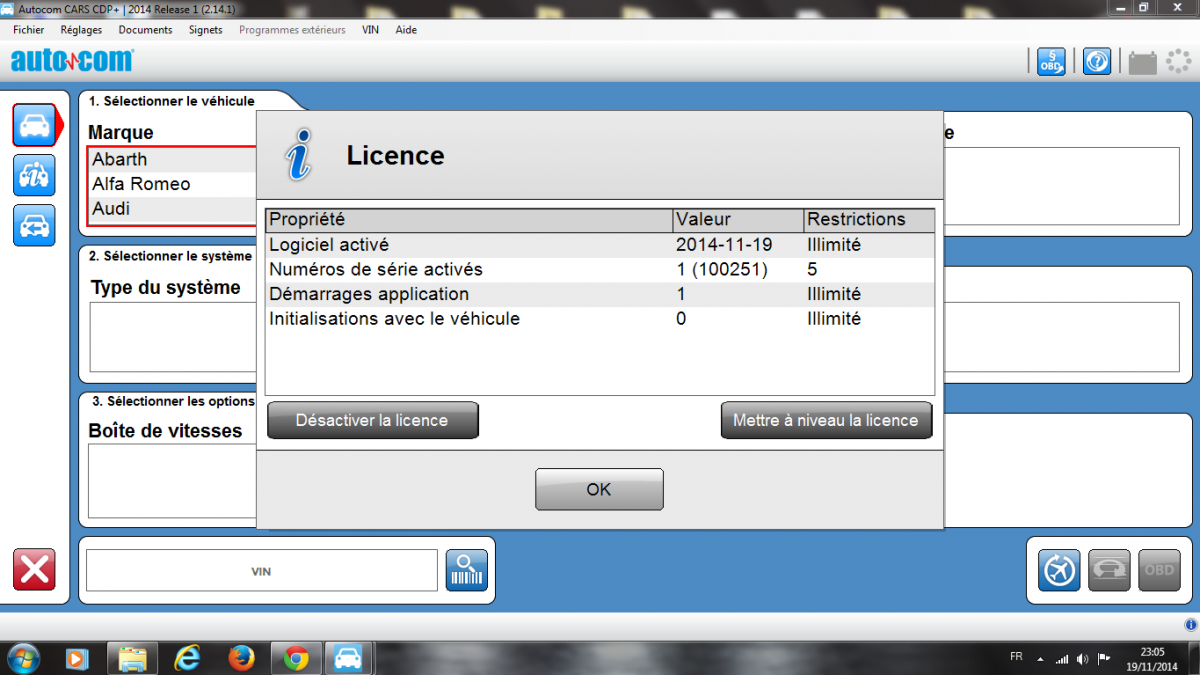Select Audi in the Marque list
The width and height of the screenshot is (1200, 675).
point(172,209)
